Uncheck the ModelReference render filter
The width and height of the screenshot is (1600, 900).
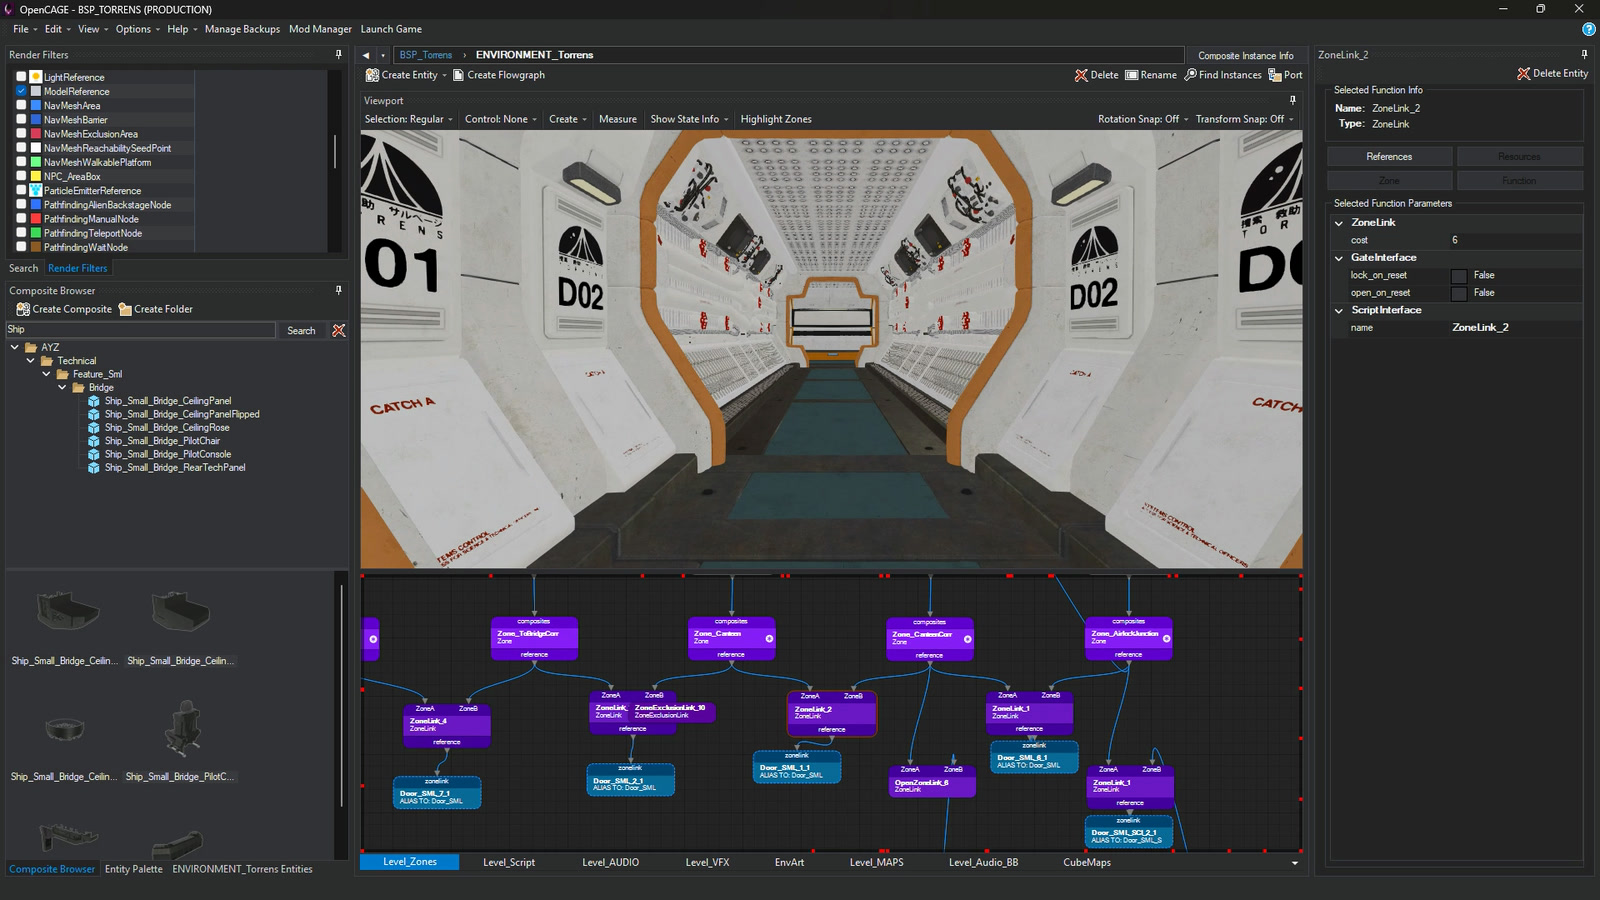point(21,91)
